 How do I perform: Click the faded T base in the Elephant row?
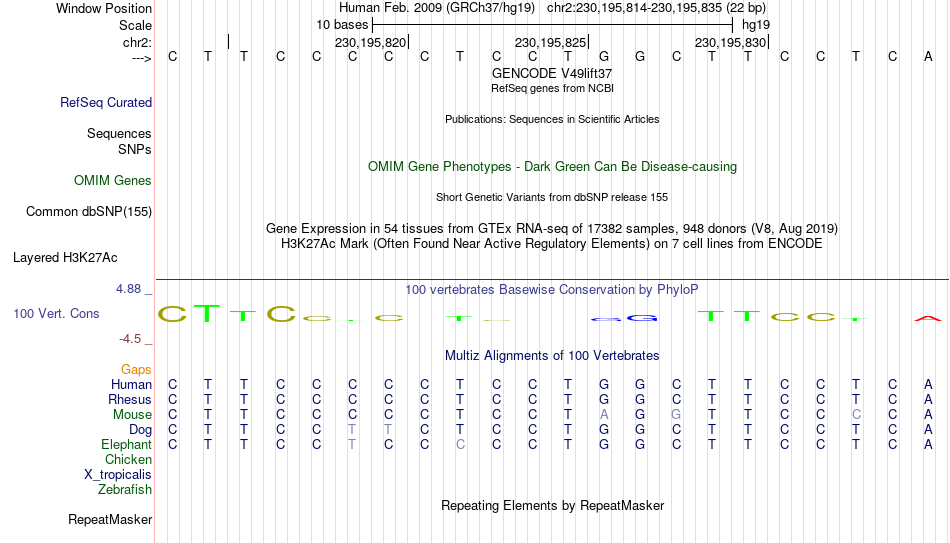352,444
